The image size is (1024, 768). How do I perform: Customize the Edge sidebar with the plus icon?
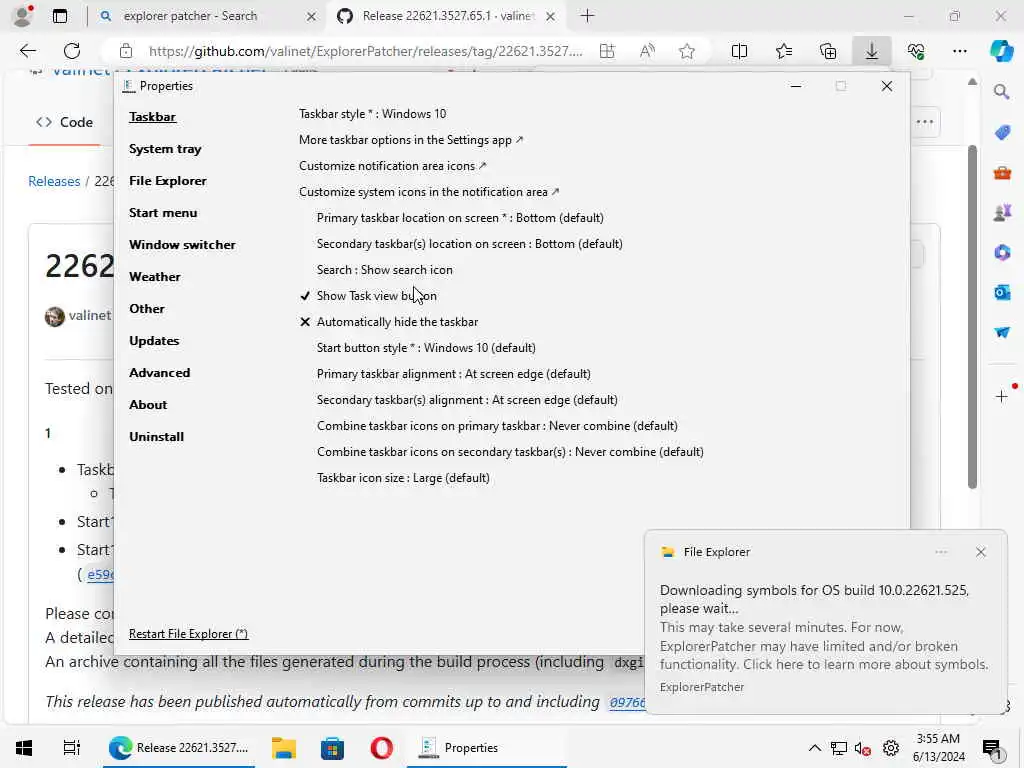(1002, 396)
